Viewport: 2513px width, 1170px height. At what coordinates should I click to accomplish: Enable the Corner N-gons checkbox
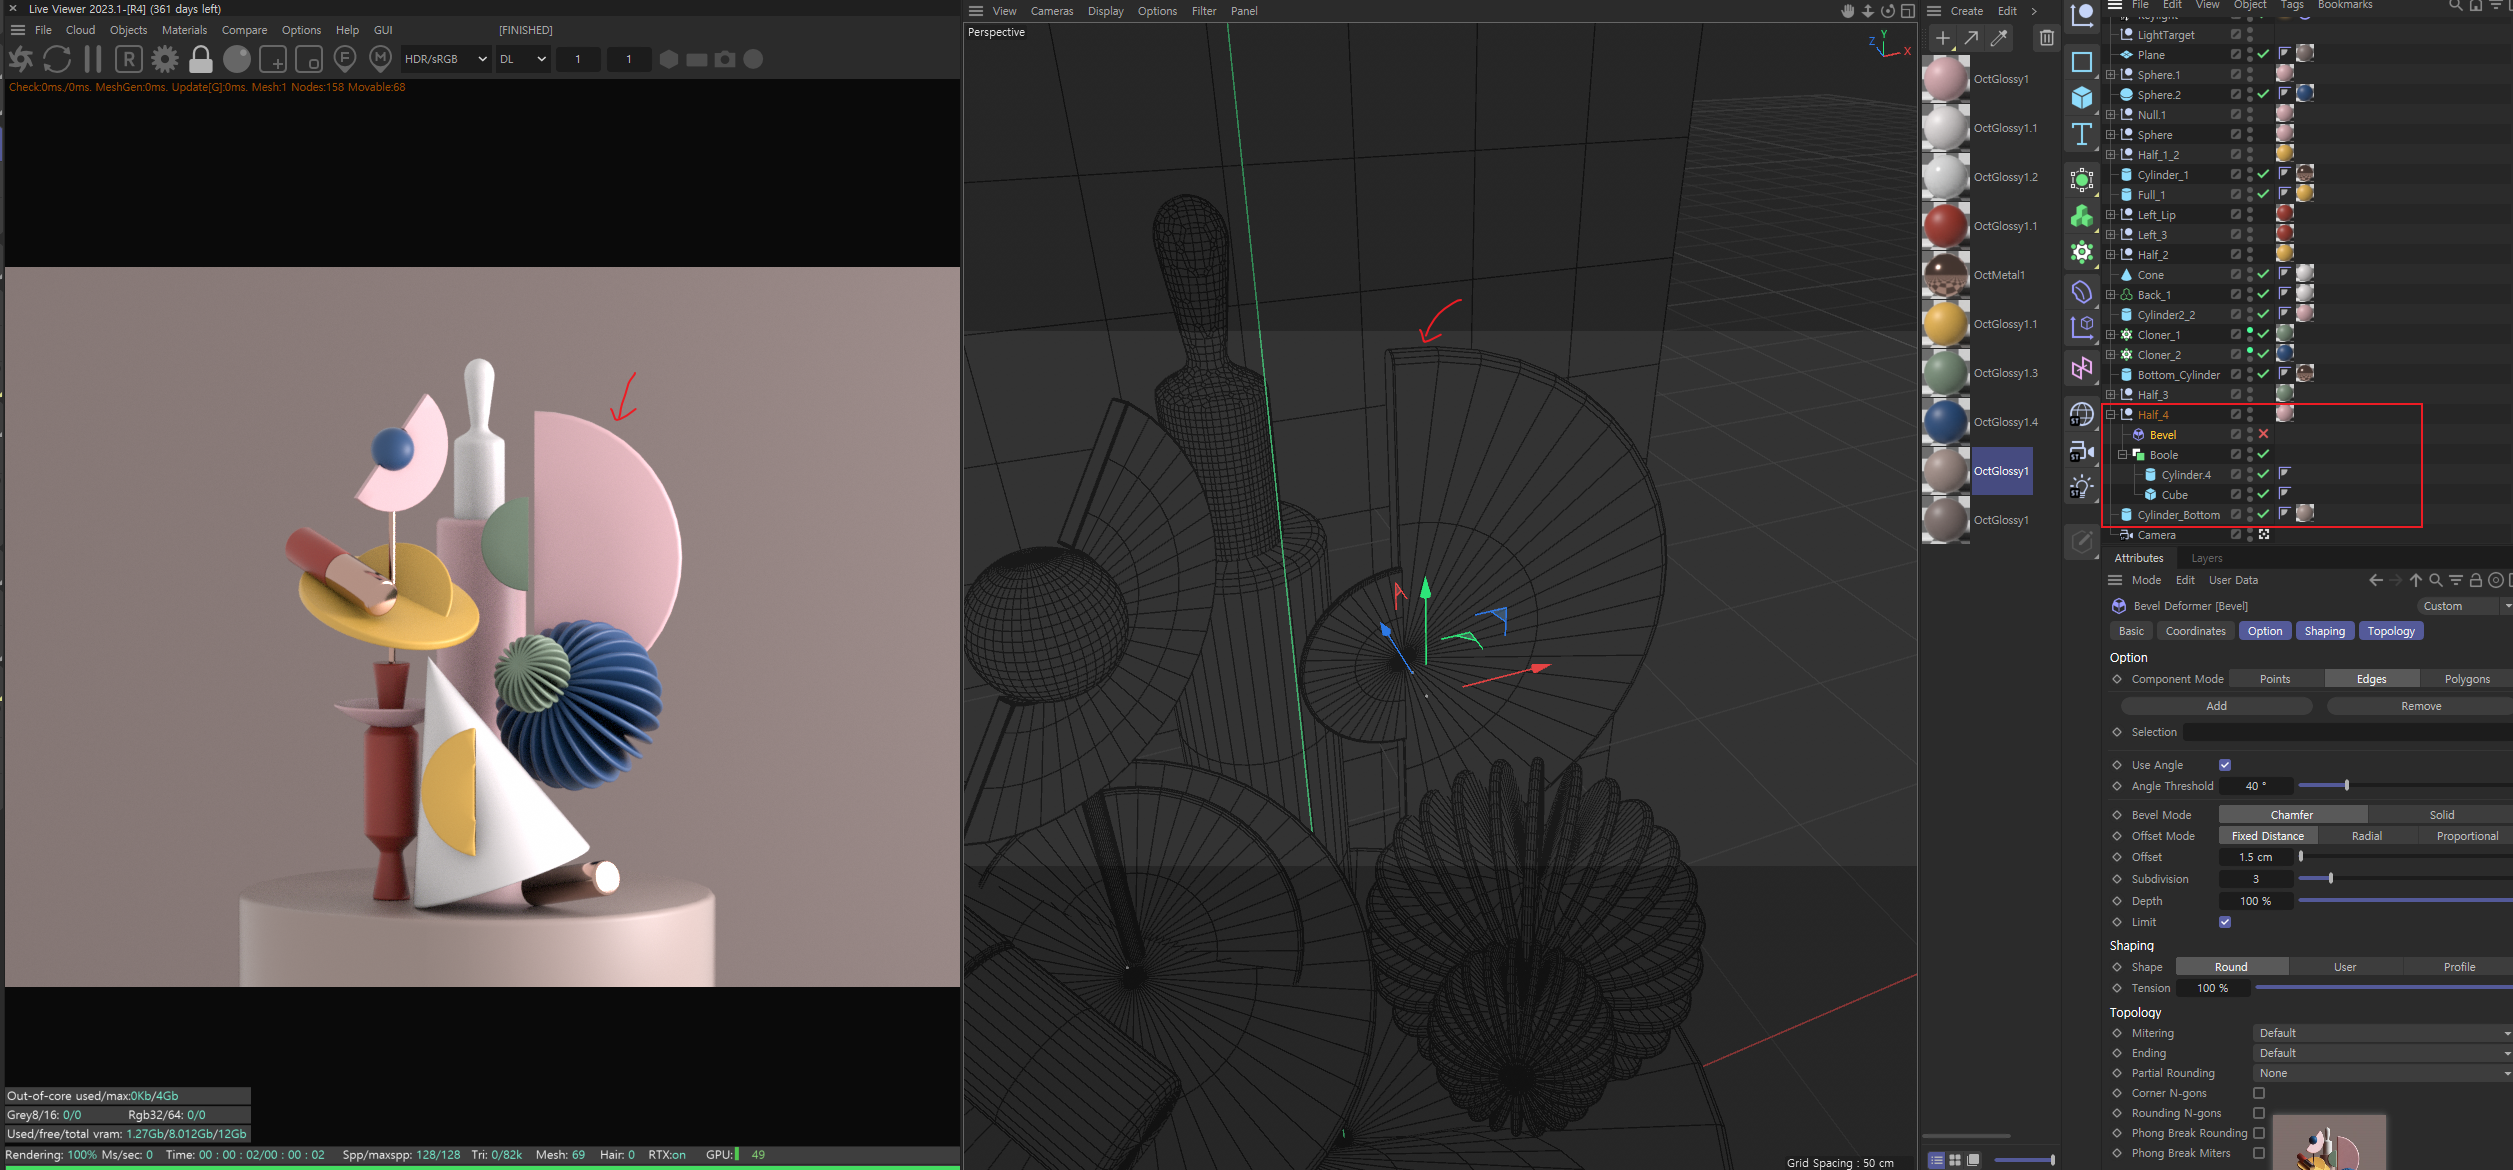tap(2259, 1093)
